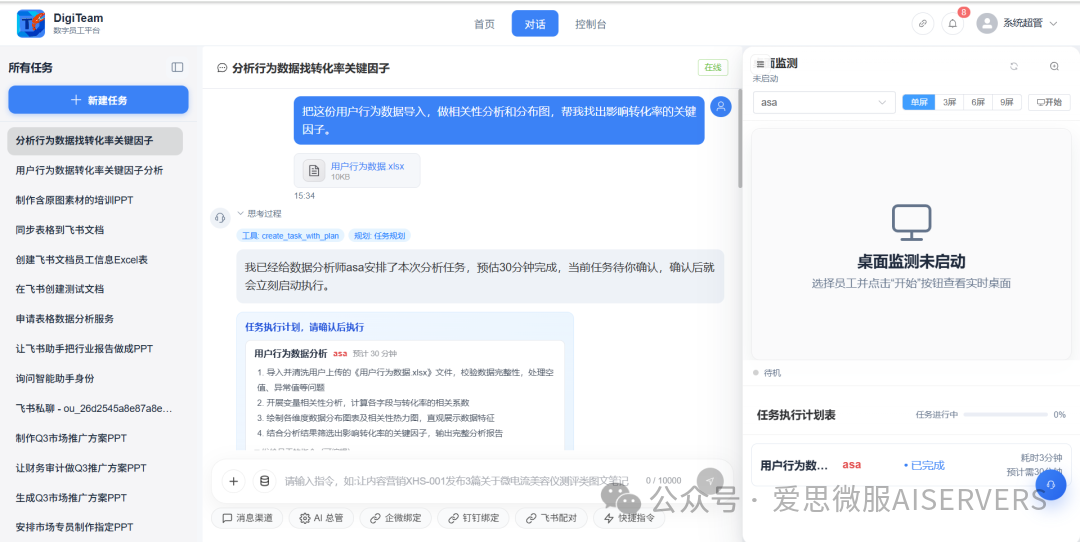1080x542 pixels.
Task: Expand the 系统超管 account menu
Action: coord(1030,23)
